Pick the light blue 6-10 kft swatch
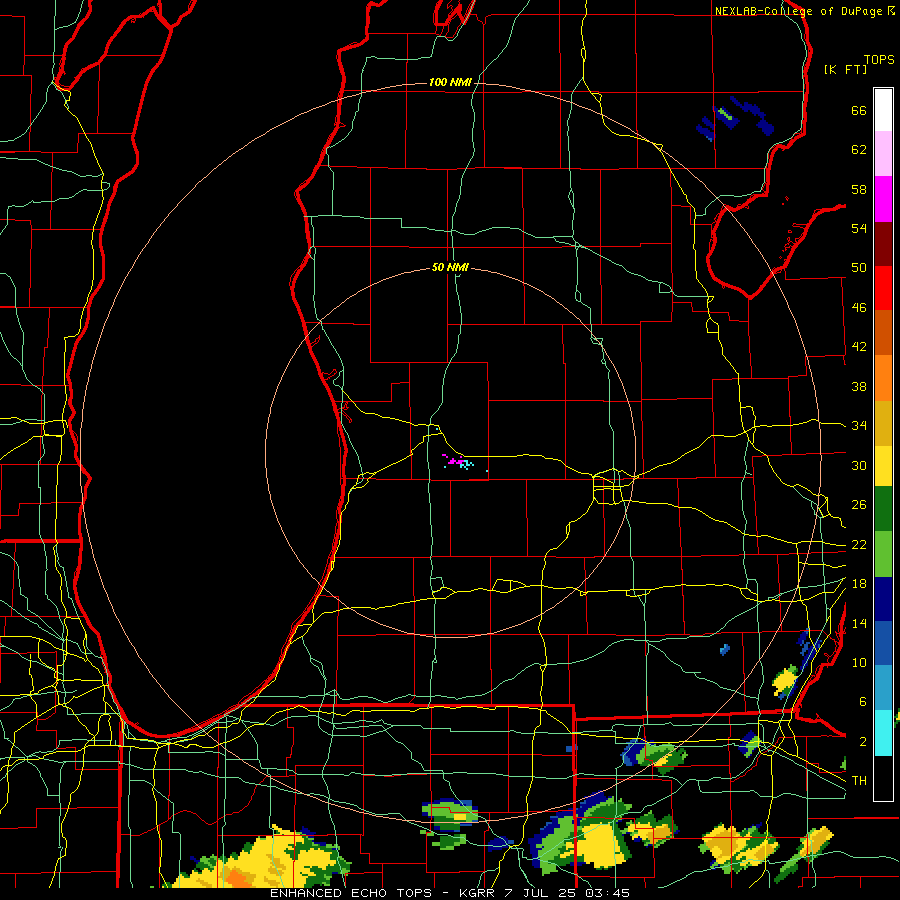900x900 pixels. click(x=883, y=688)
